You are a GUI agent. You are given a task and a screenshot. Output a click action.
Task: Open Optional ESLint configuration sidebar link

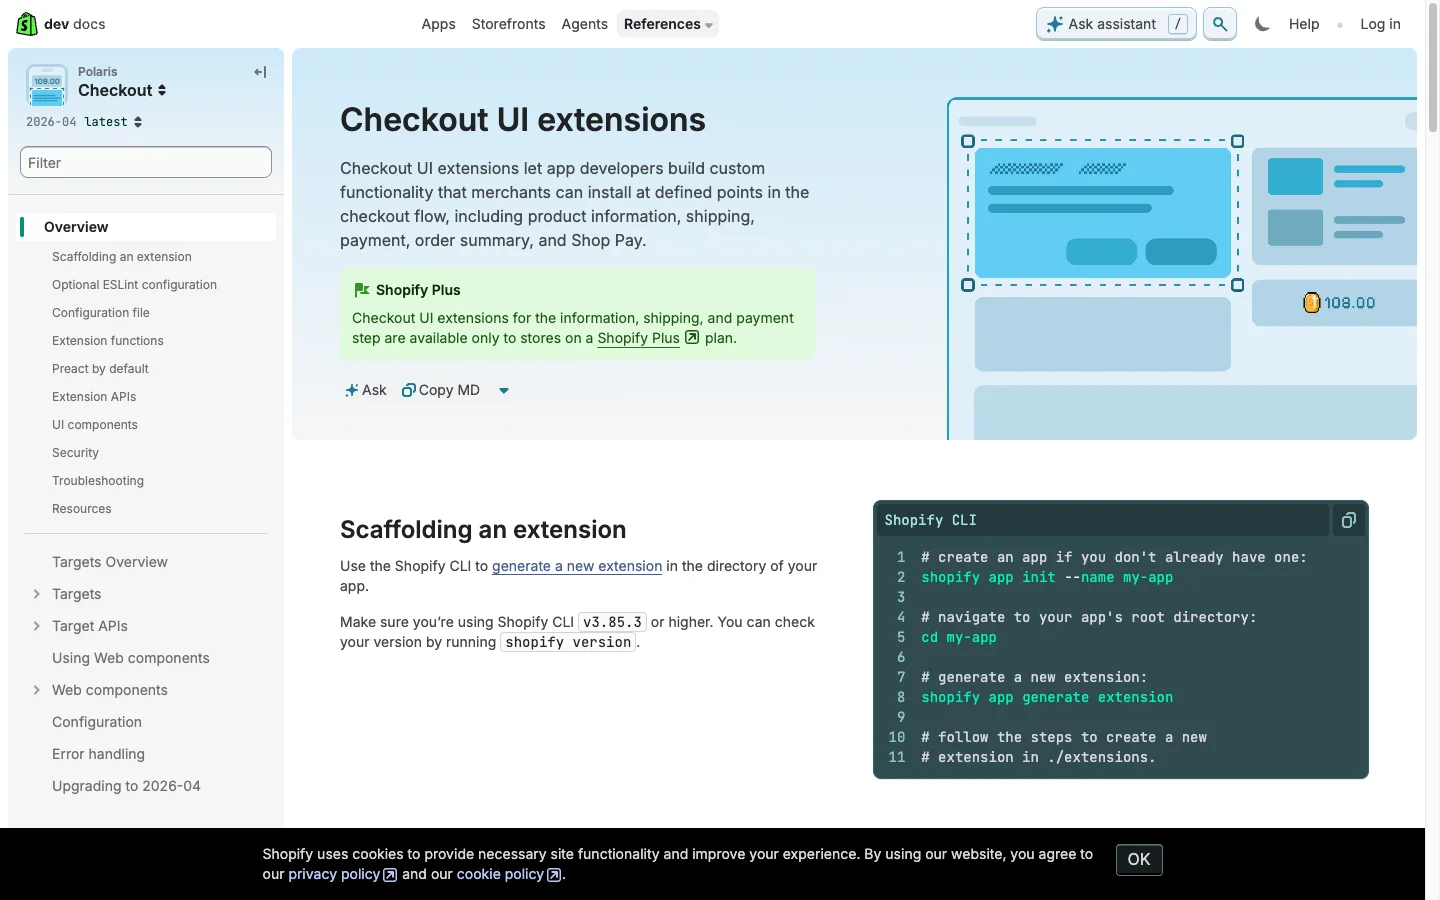point(134,285)
